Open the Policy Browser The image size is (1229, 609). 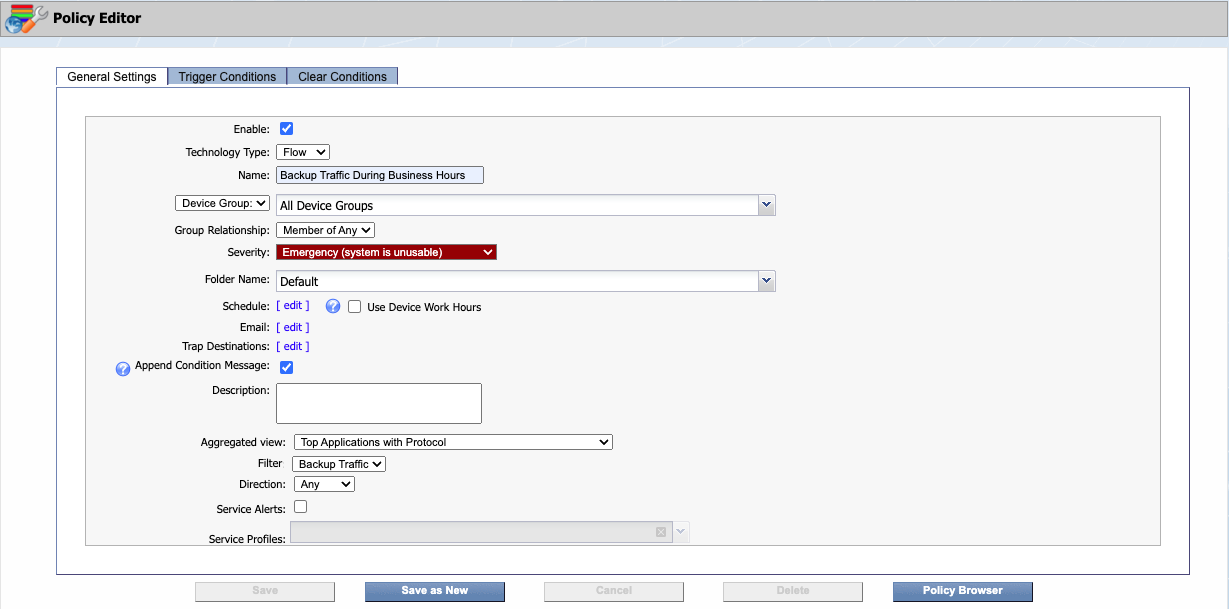coord(963,591)
